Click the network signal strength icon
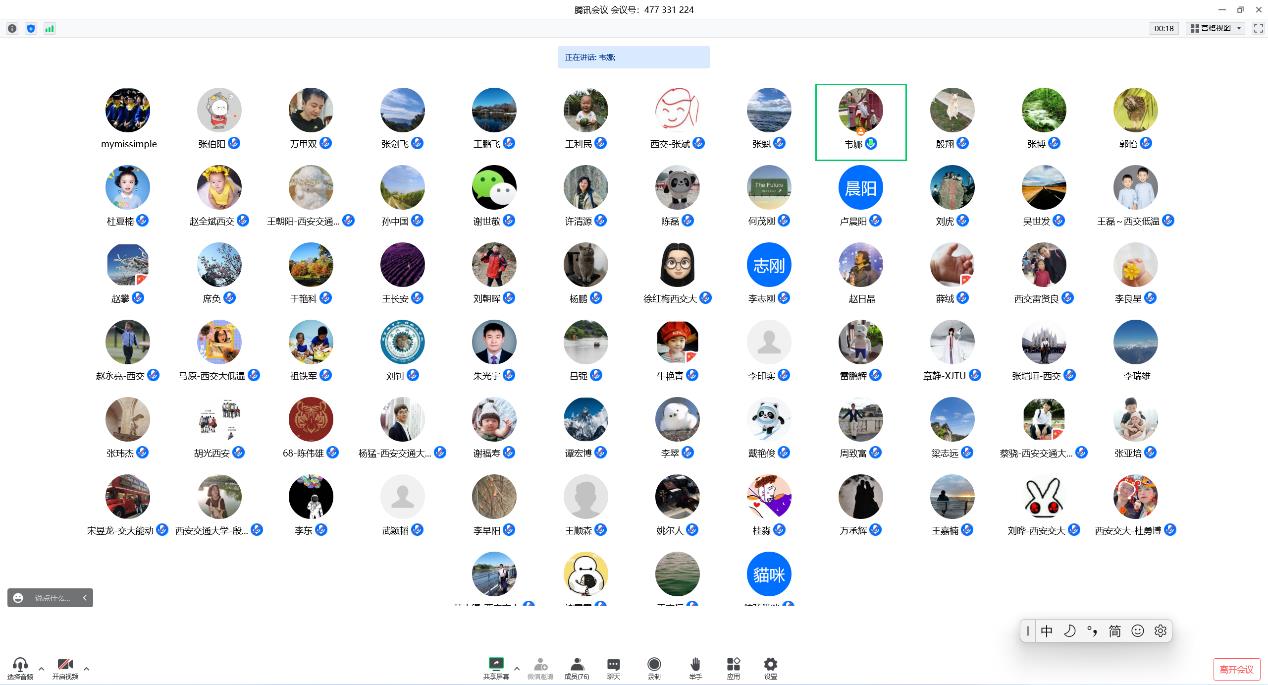 pyautogui.click(x=49, y=29)
